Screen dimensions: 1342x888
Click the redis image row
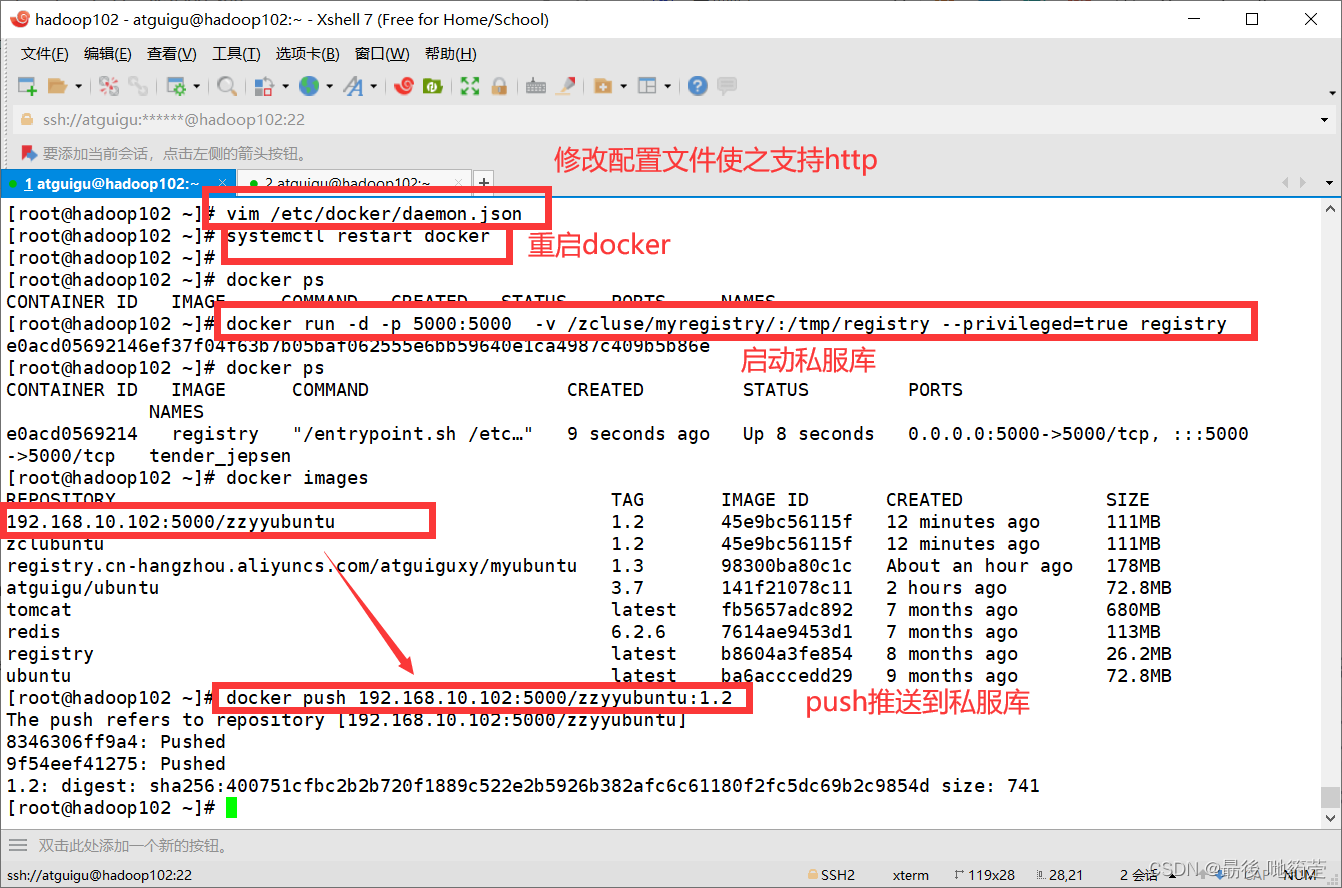583,632
